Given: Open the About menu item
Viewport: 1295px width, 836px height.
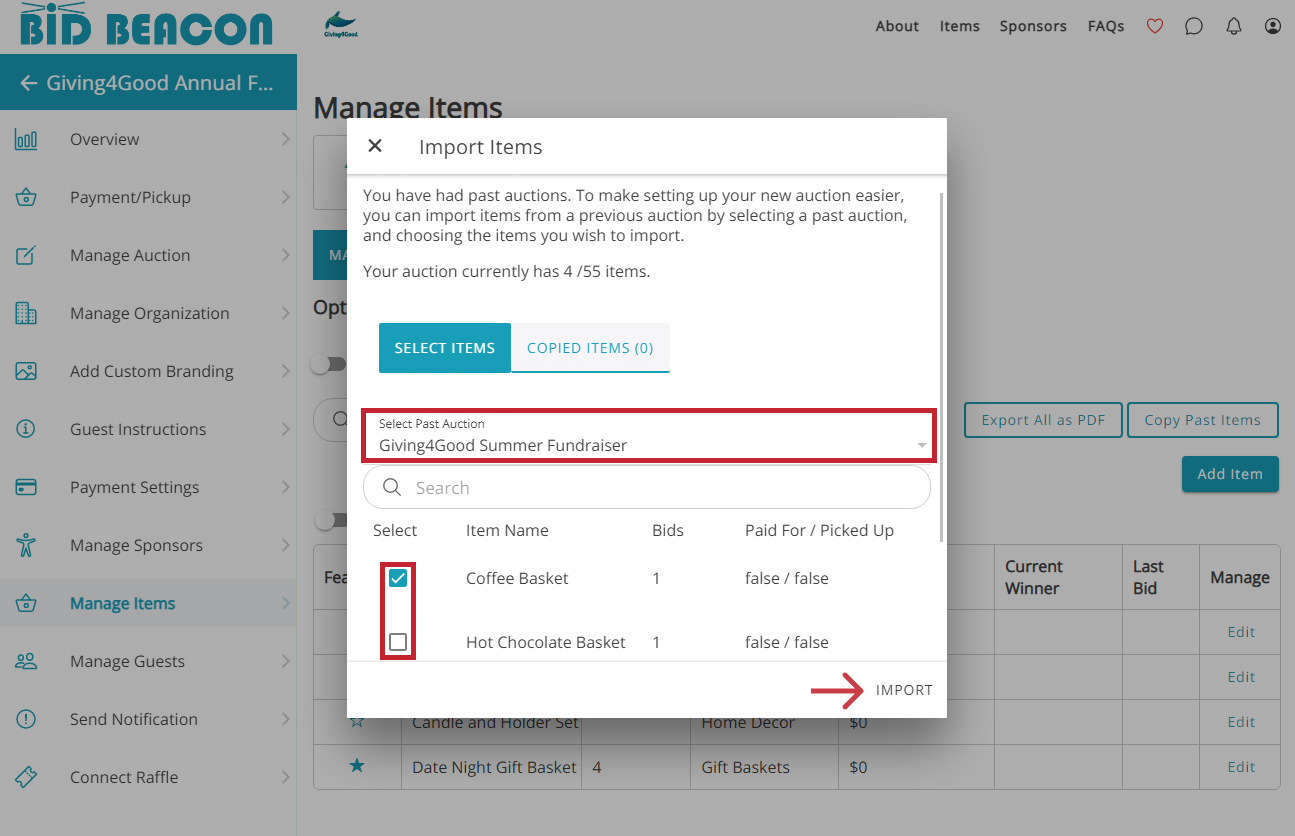Looking at the screenshot, I should [x=897, y=26].
